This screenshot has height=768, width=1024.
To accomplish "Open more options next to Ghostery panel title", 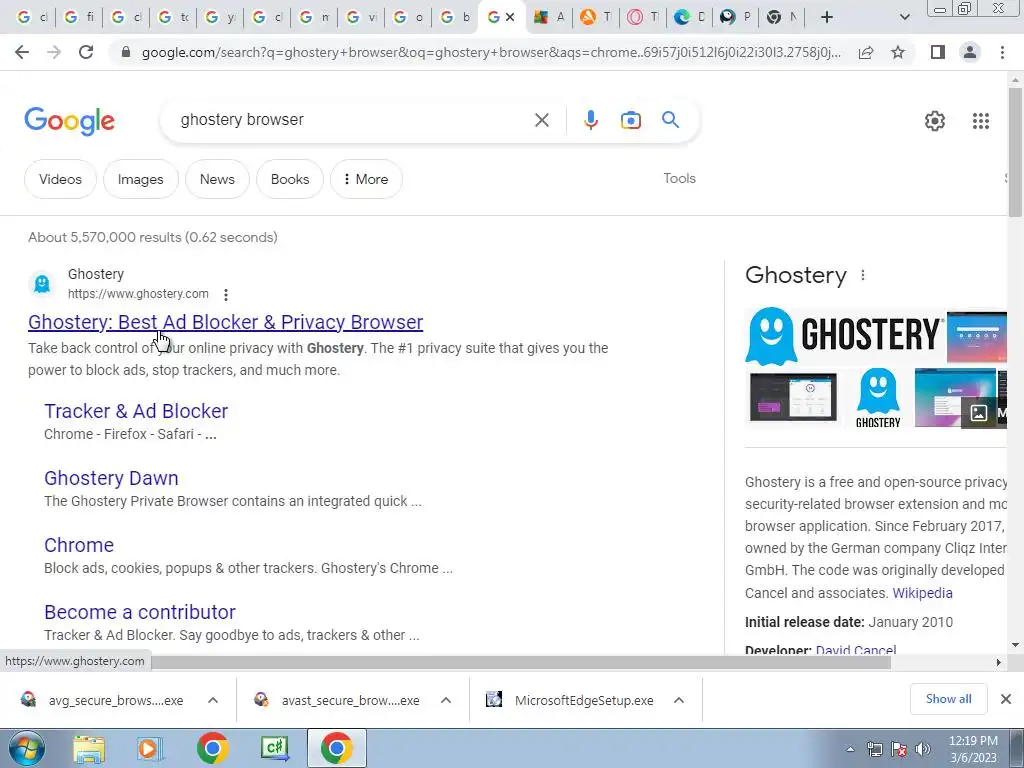I will [863, 275].
